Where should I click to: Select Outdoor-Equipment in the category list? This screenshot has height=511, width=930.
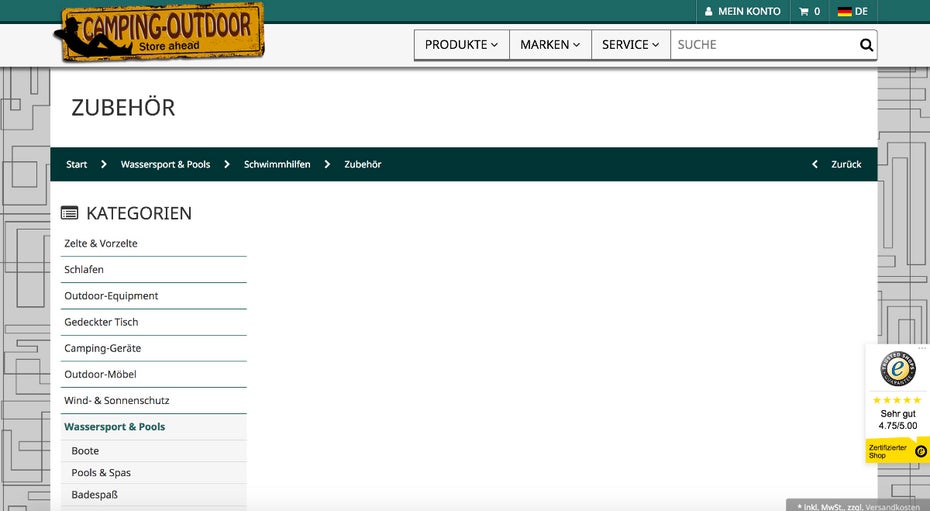pos(111,296)
